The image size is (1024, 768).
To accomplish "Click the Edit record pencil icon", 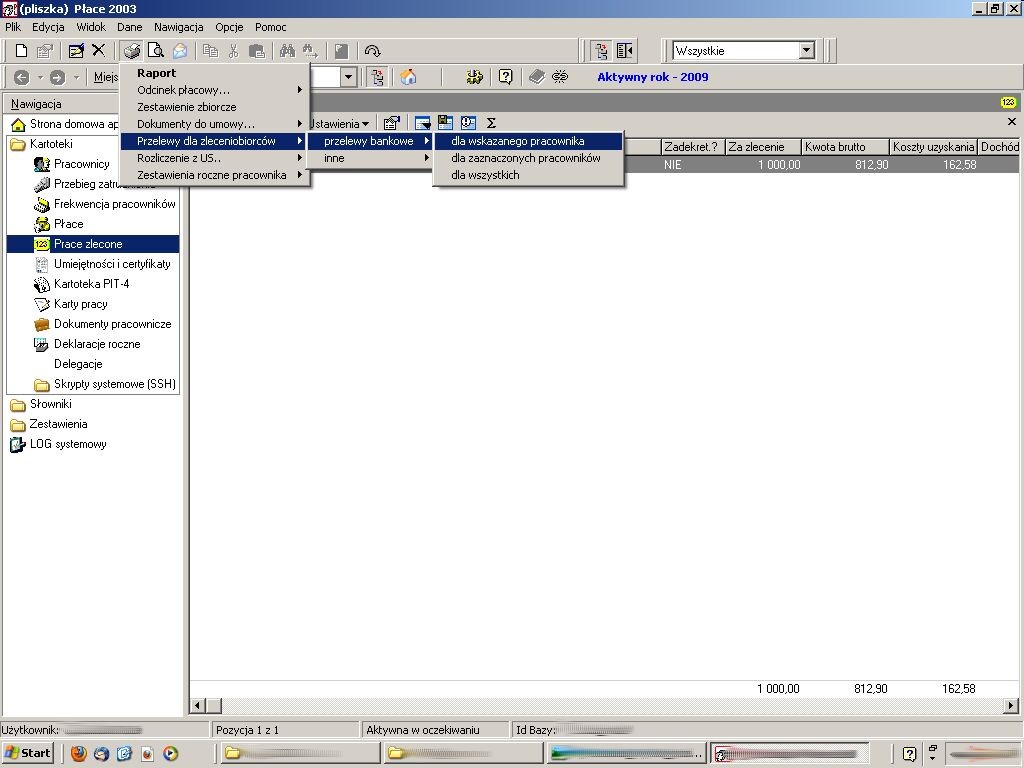I will 76,51.
